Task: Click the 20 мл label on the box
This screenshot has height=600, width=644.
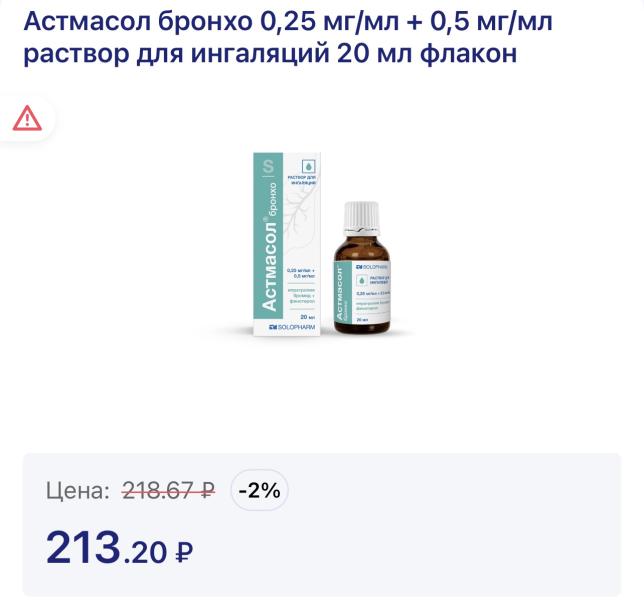Action: pyautogui.click(x=307, y=317)
